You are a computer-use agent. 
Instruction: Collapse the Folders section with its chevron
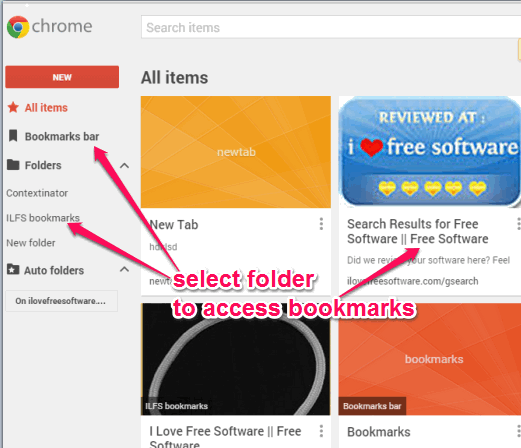point(124,165)
